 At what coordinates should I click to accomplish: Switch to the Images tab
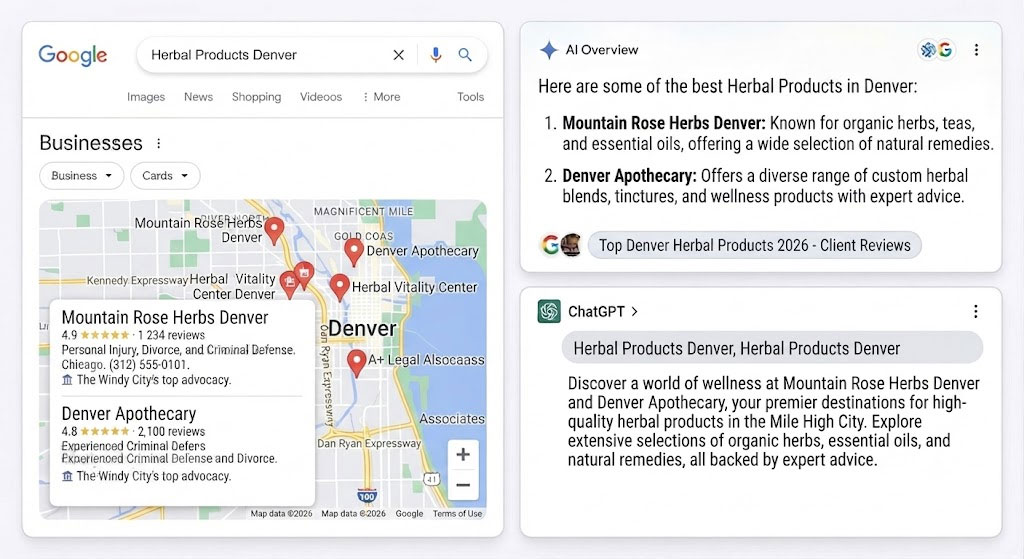click(146, 97)
